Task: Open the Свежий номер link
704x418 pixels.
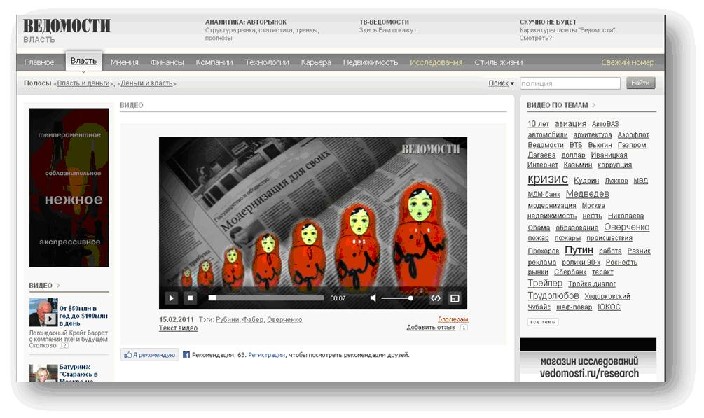Action: click(627, 62)
